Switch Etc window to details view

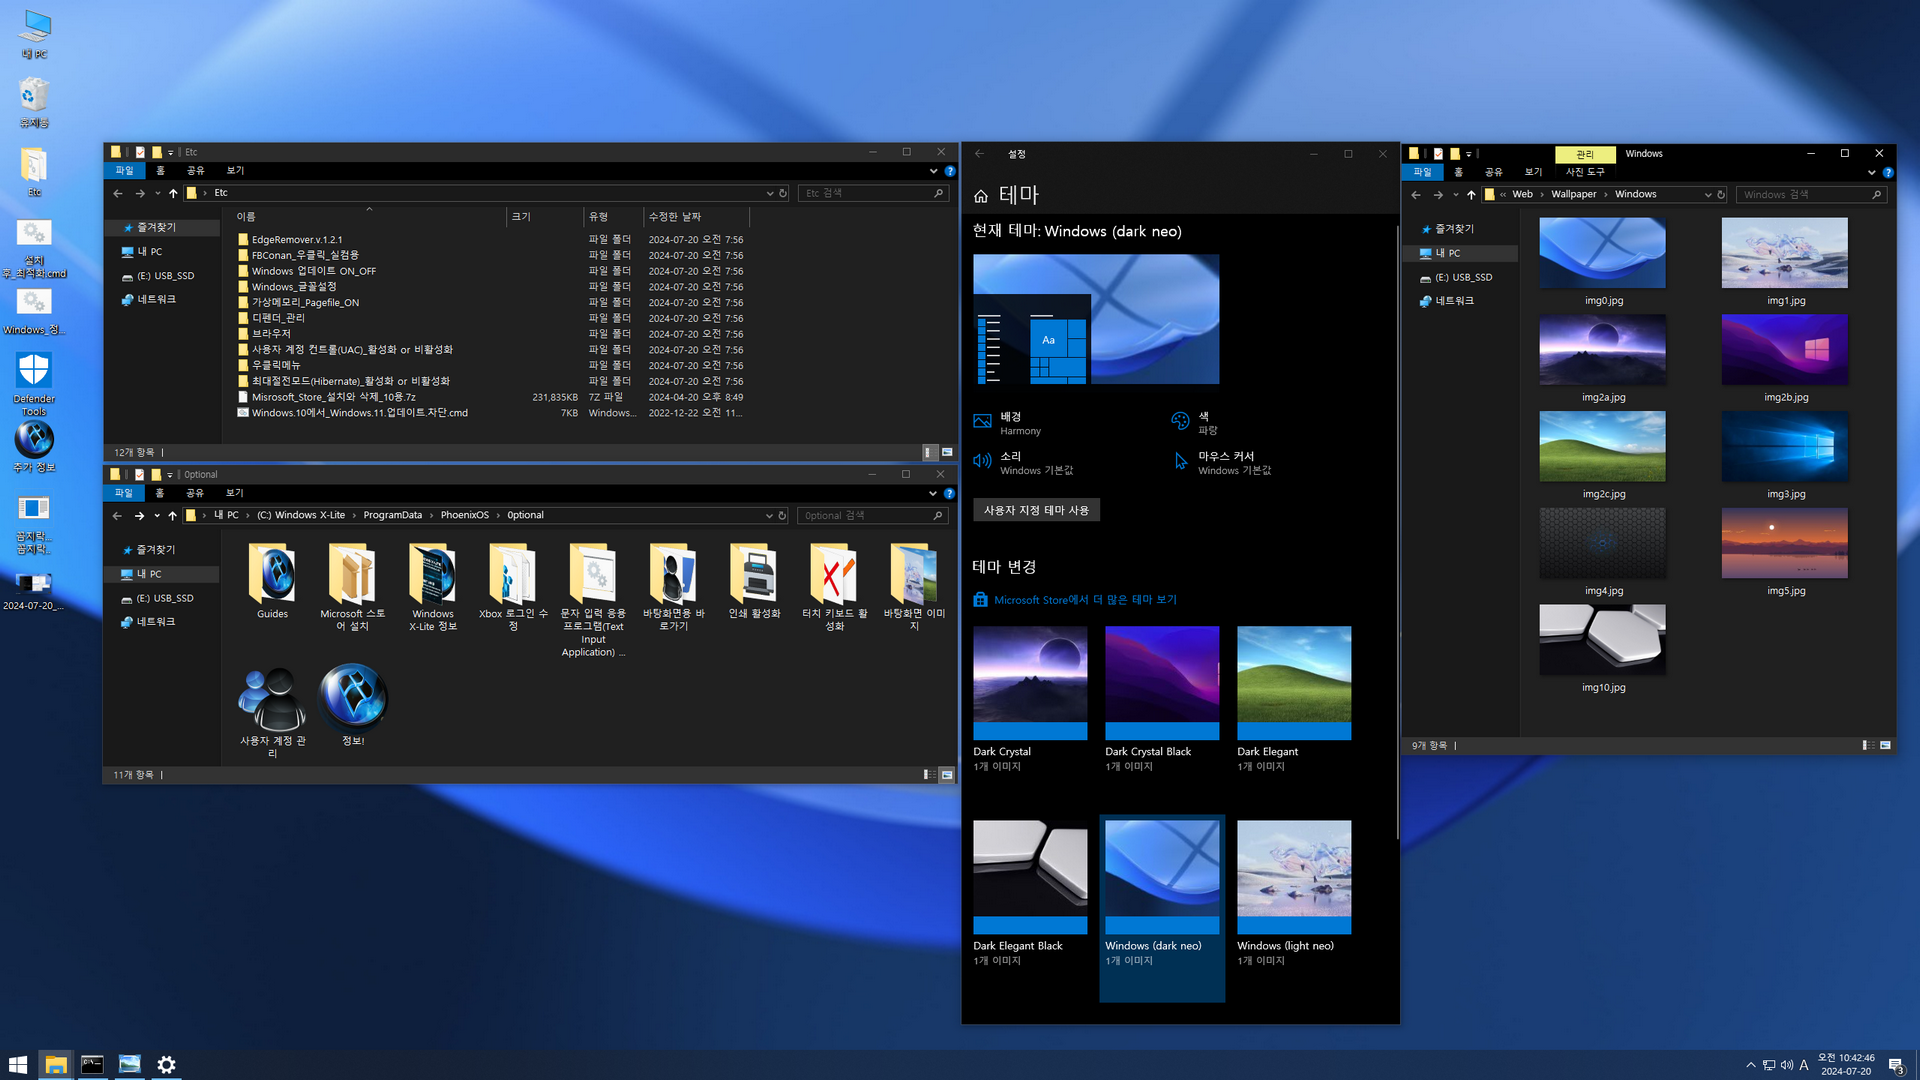[930, 452]
